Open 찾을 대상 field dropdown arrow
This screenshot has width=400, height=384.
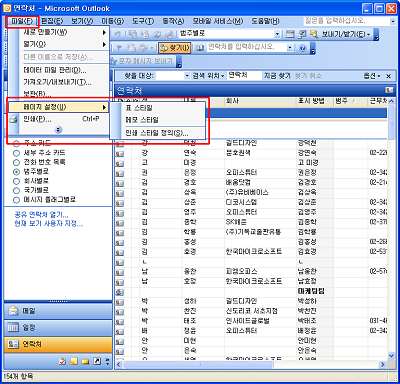187,76
